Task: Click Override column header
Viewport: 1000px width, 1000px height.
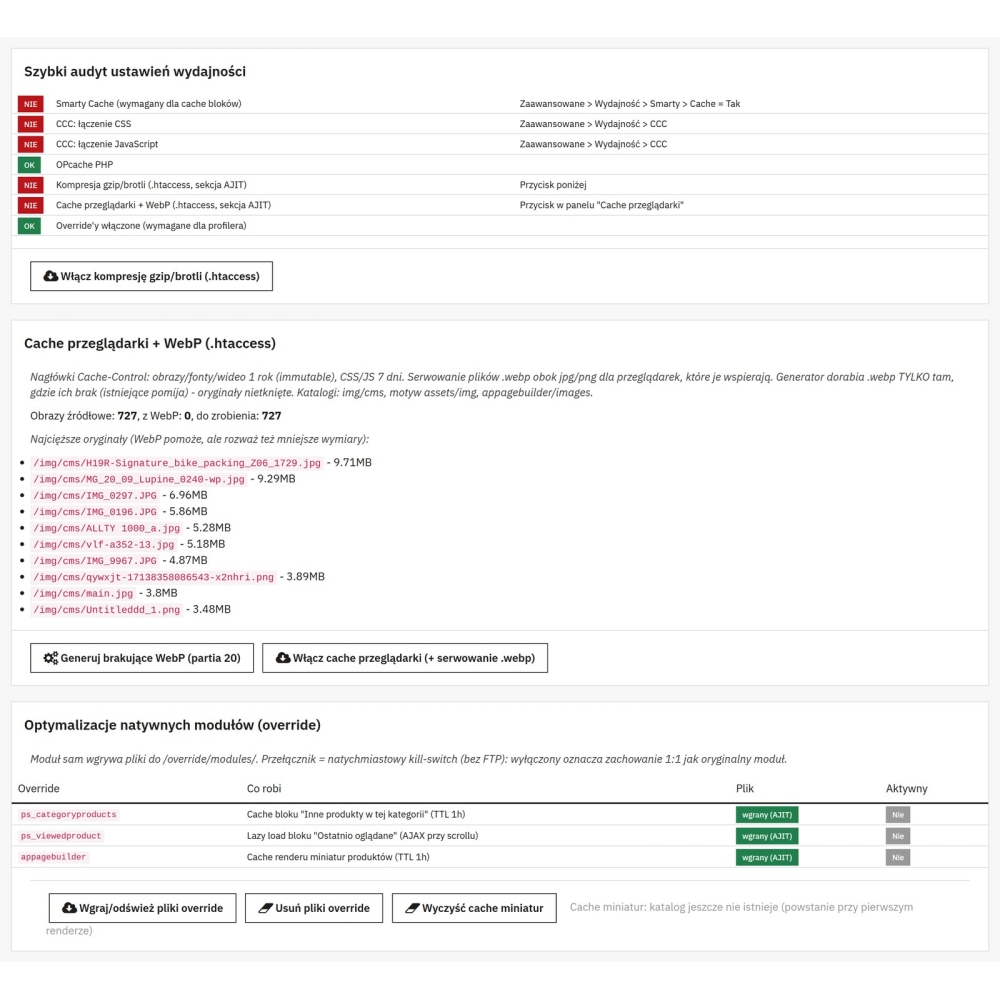Action: [x=38, y=788]
